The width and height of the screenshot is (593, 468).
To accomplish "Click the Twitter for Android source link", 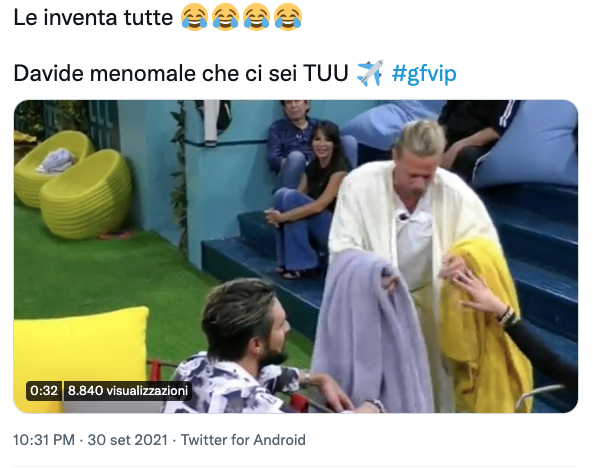I will click(243, 440).
